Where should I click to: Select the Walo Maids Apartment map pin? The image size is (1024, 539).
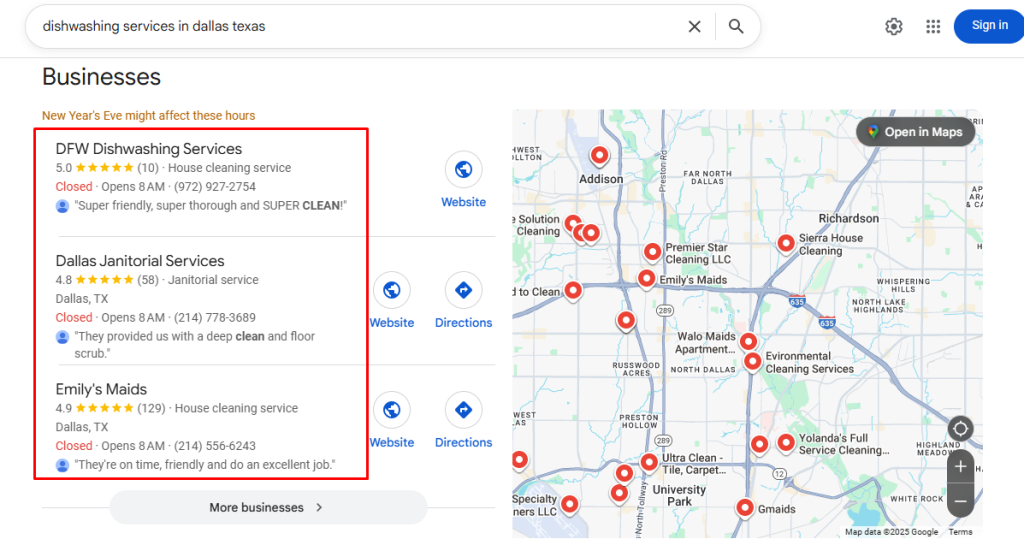pyautogui.click(x=748, y=341)
